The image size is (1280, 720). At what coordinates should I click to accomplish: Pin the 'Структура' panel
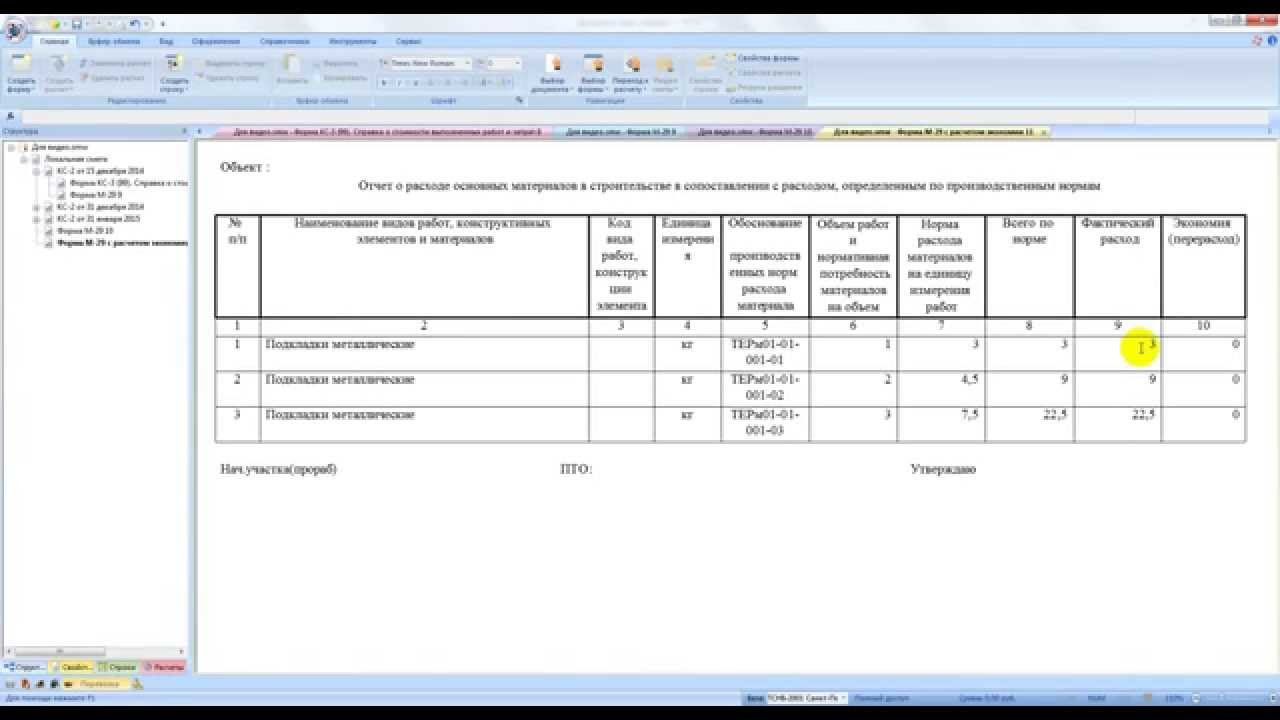tap(184, 131)
